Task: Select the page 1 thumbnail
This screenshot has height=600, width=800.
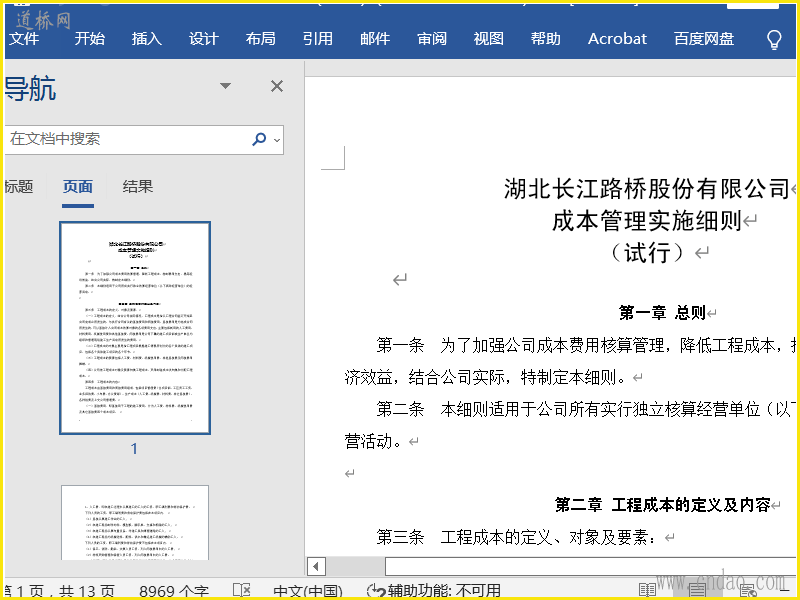Action: [x=135, y=328]
